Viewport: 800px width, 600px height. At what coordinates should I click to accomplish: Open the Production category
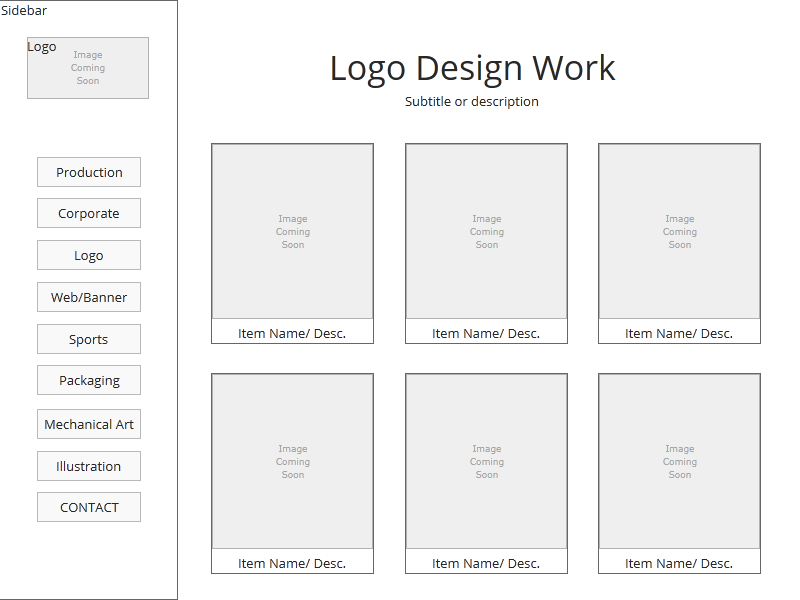pyautogui.click(x=89, y=172)
